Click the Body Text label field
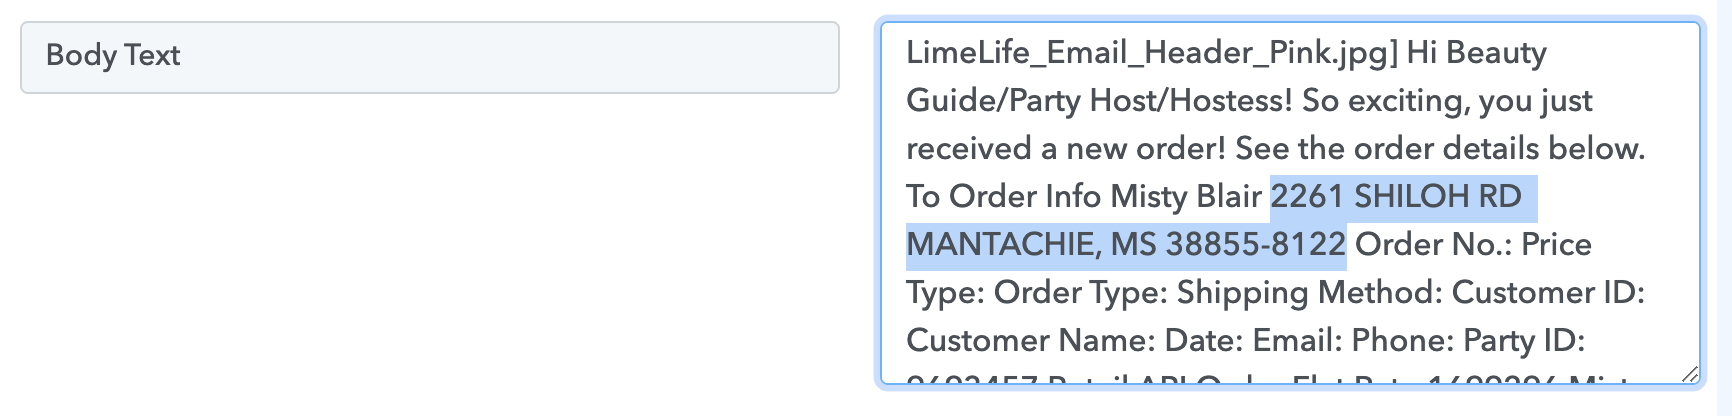1732x416 pixels. click(430, 57)
